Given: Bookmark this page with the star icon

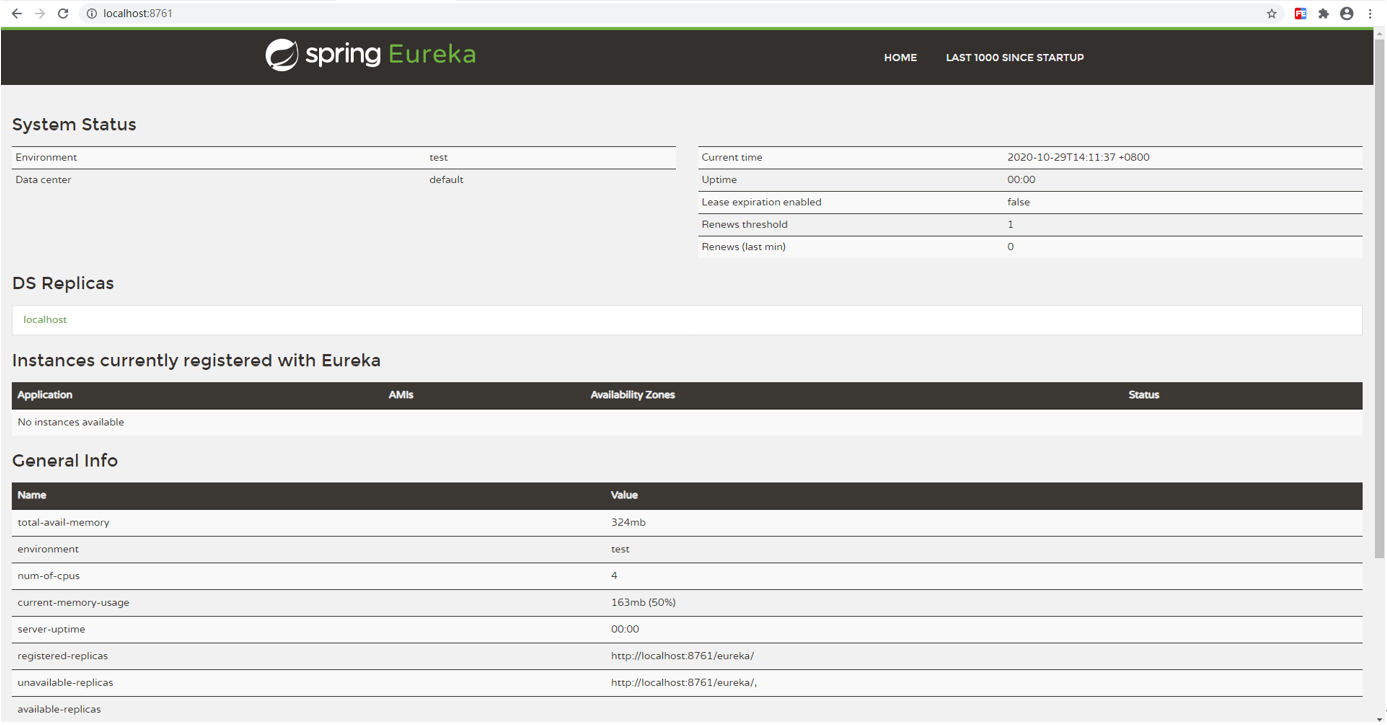Looking at the screenshot, I should tap(1272, 14).
